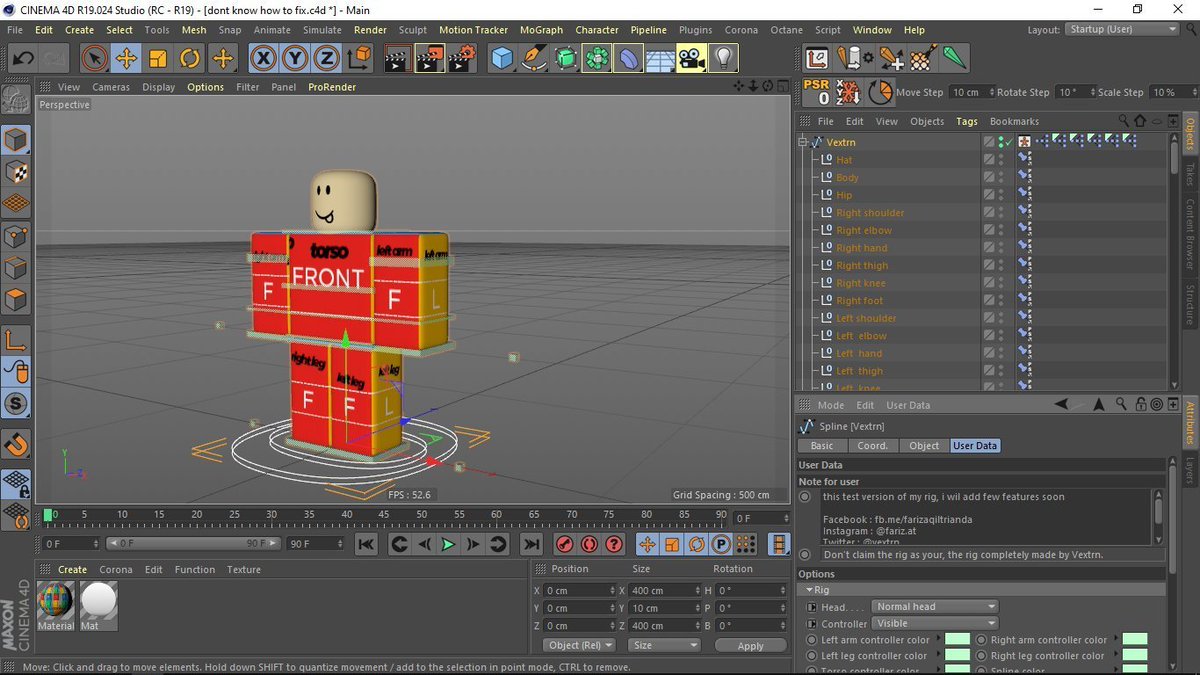The width and height of the screenshot is (1200, 675).
Task: Open the Size mode dropdown
Action: point(665,645)
